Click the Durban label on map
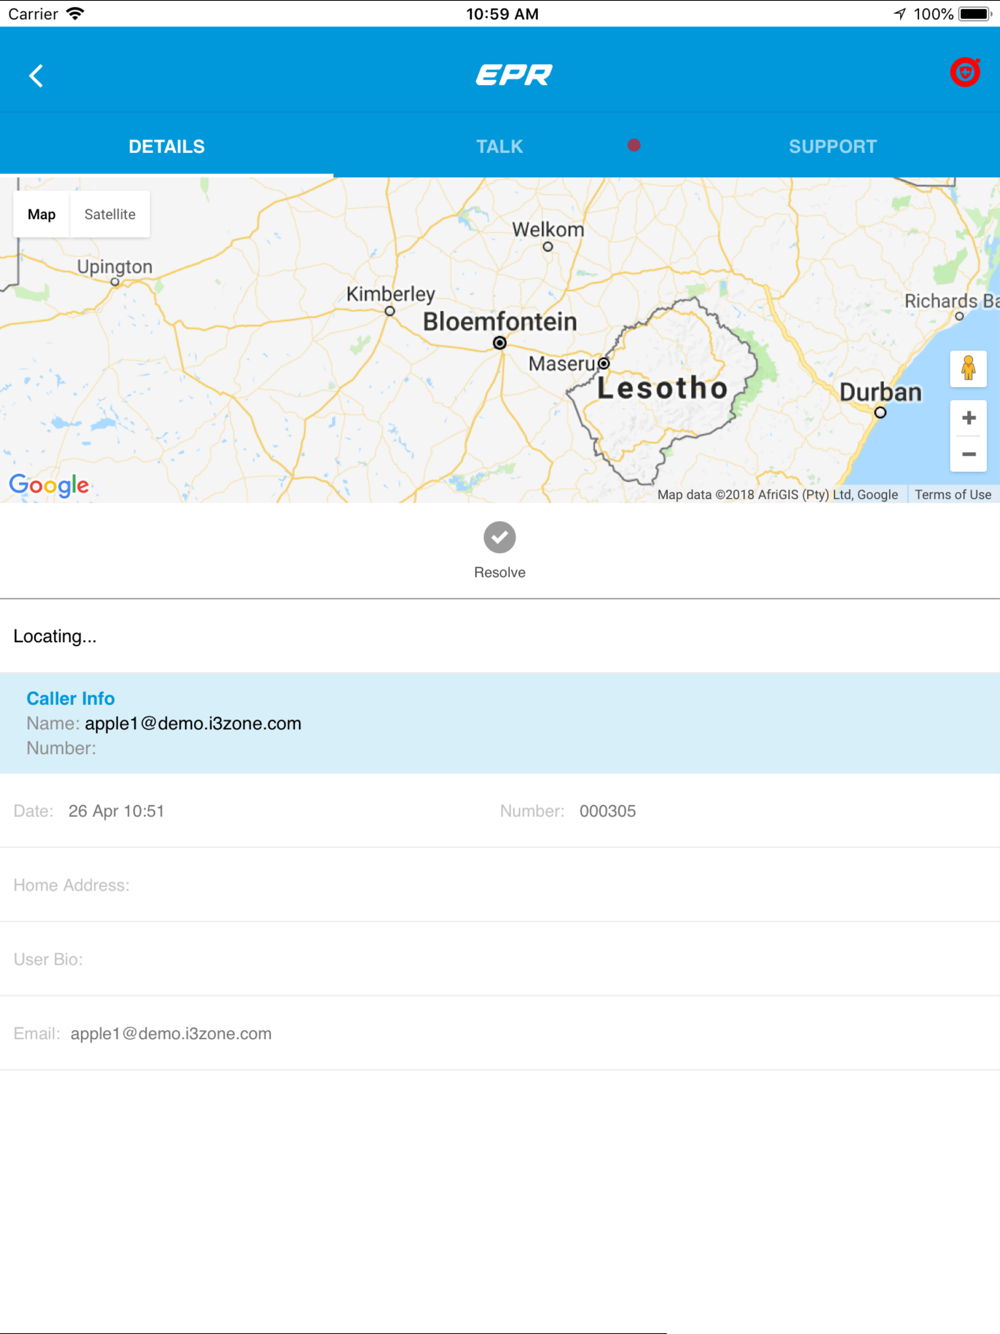Viewport: 1000px width, 1334px height. coord(880,392)
